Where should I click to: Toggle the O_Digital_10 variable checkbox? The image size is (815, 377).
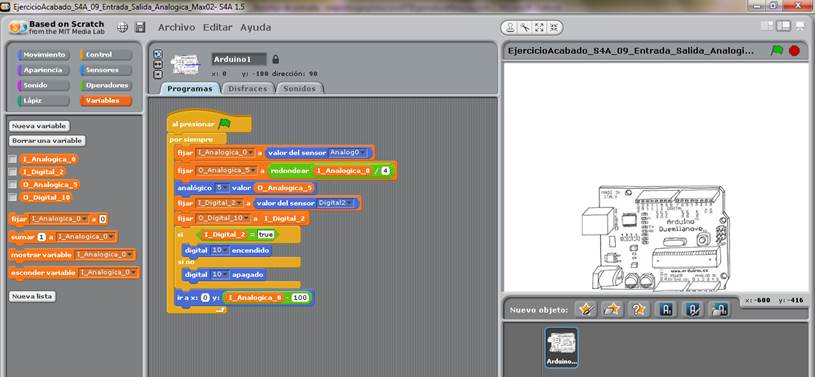click(12, 198)
